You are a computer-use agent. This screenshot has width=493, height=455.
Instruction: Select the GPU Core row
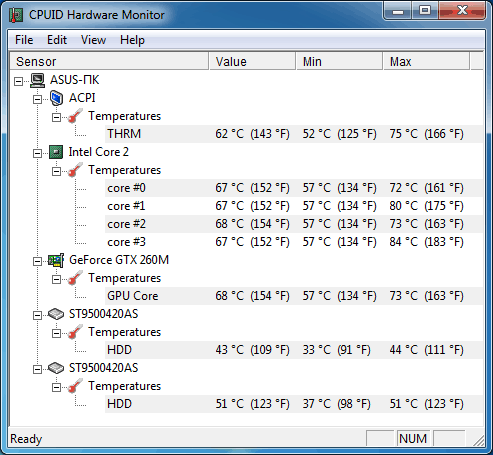click(294, 296)
